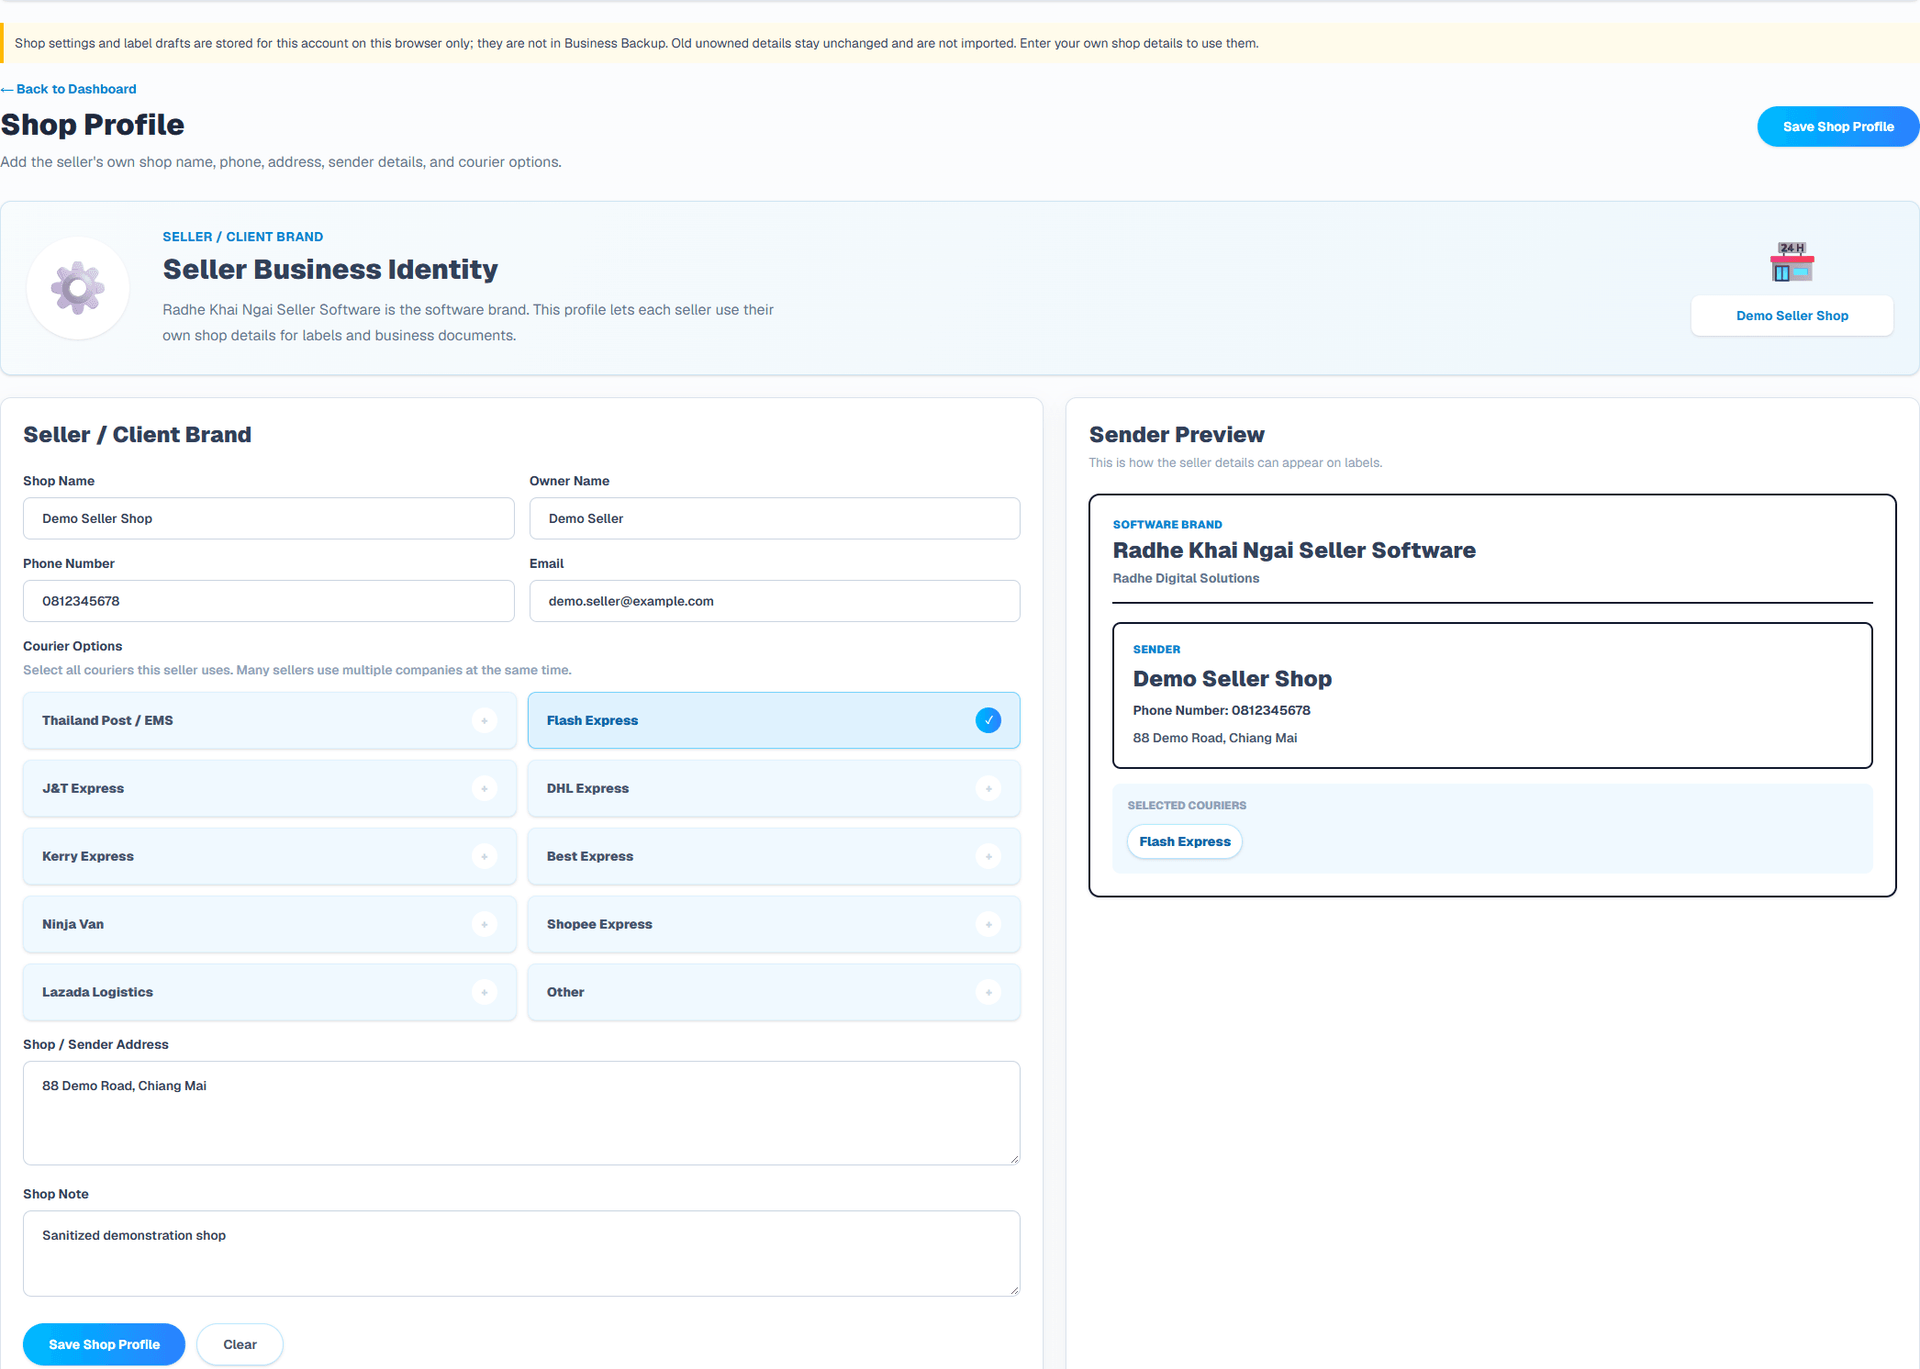Click the Shop / Sender Address textarea
1920x1369 pixels.
point(522,1113)
